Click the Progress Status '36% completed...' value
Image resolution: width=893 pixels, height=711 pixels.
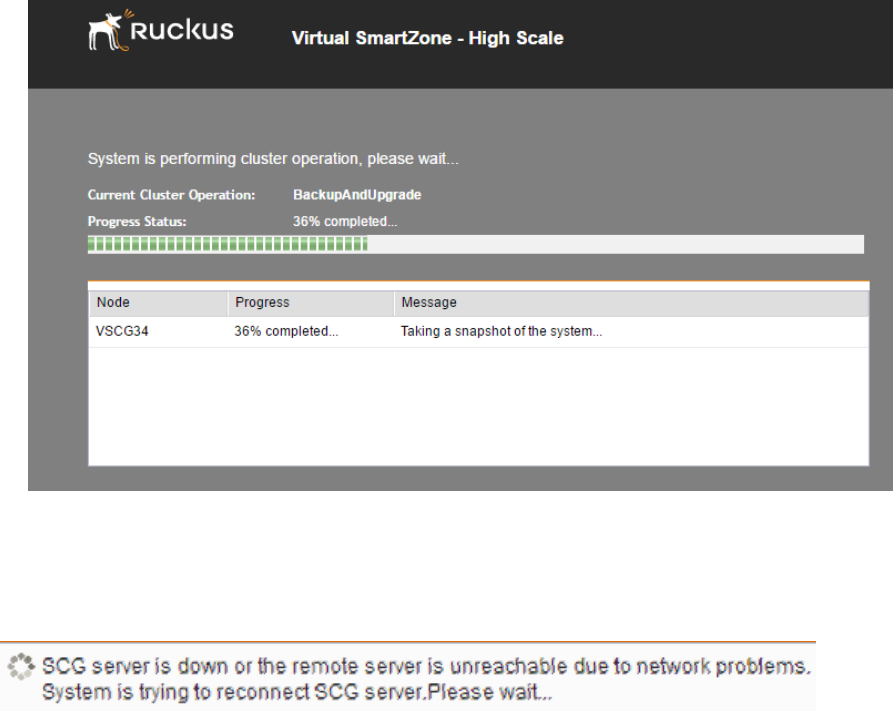(x=345, y=222)
